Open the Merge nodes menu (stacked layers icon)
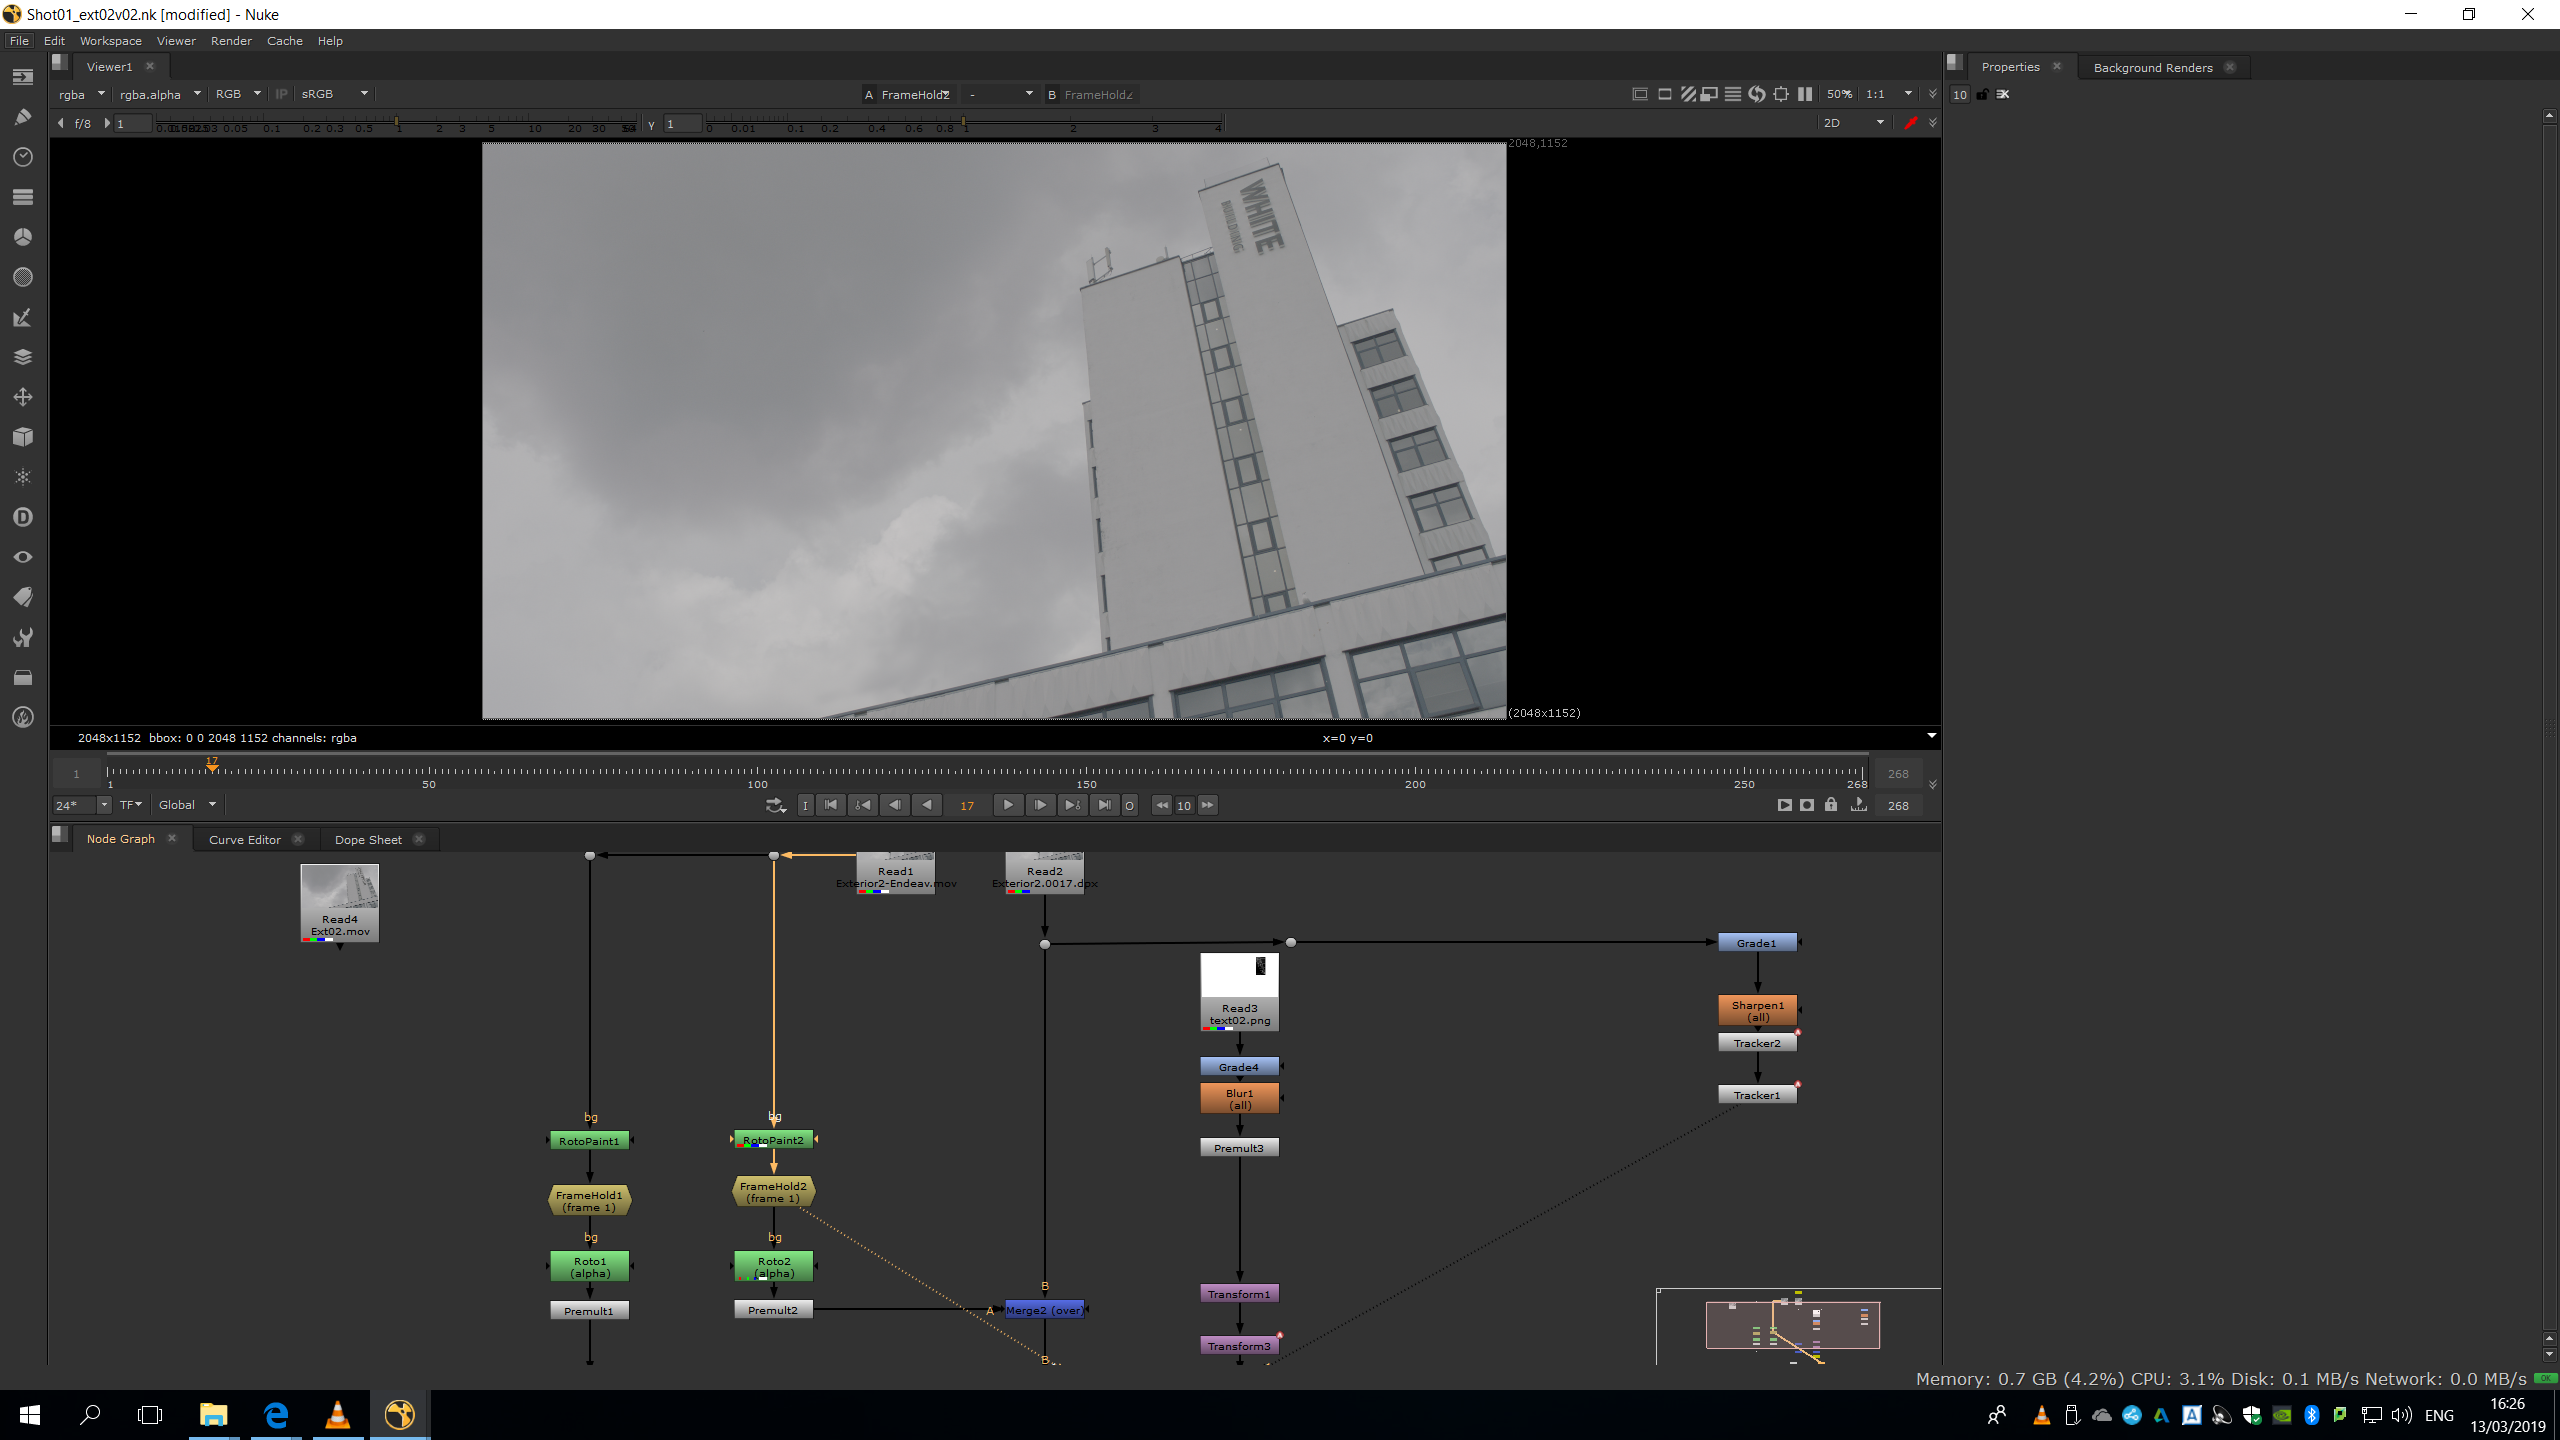 [x=22, y=357]
